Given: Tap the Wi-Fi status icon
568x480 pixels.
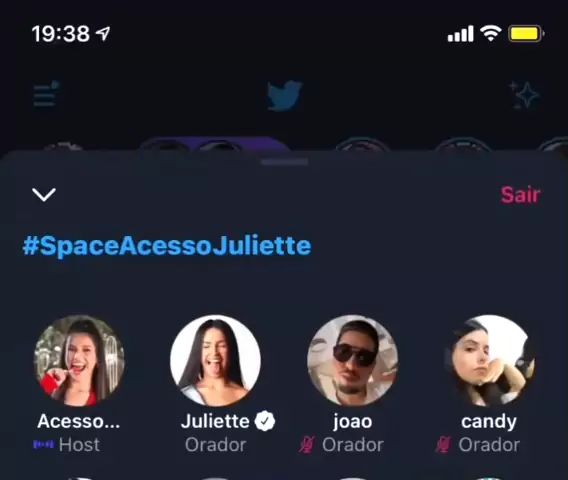Looking at the screenshot, I should (x=491, y=34).
